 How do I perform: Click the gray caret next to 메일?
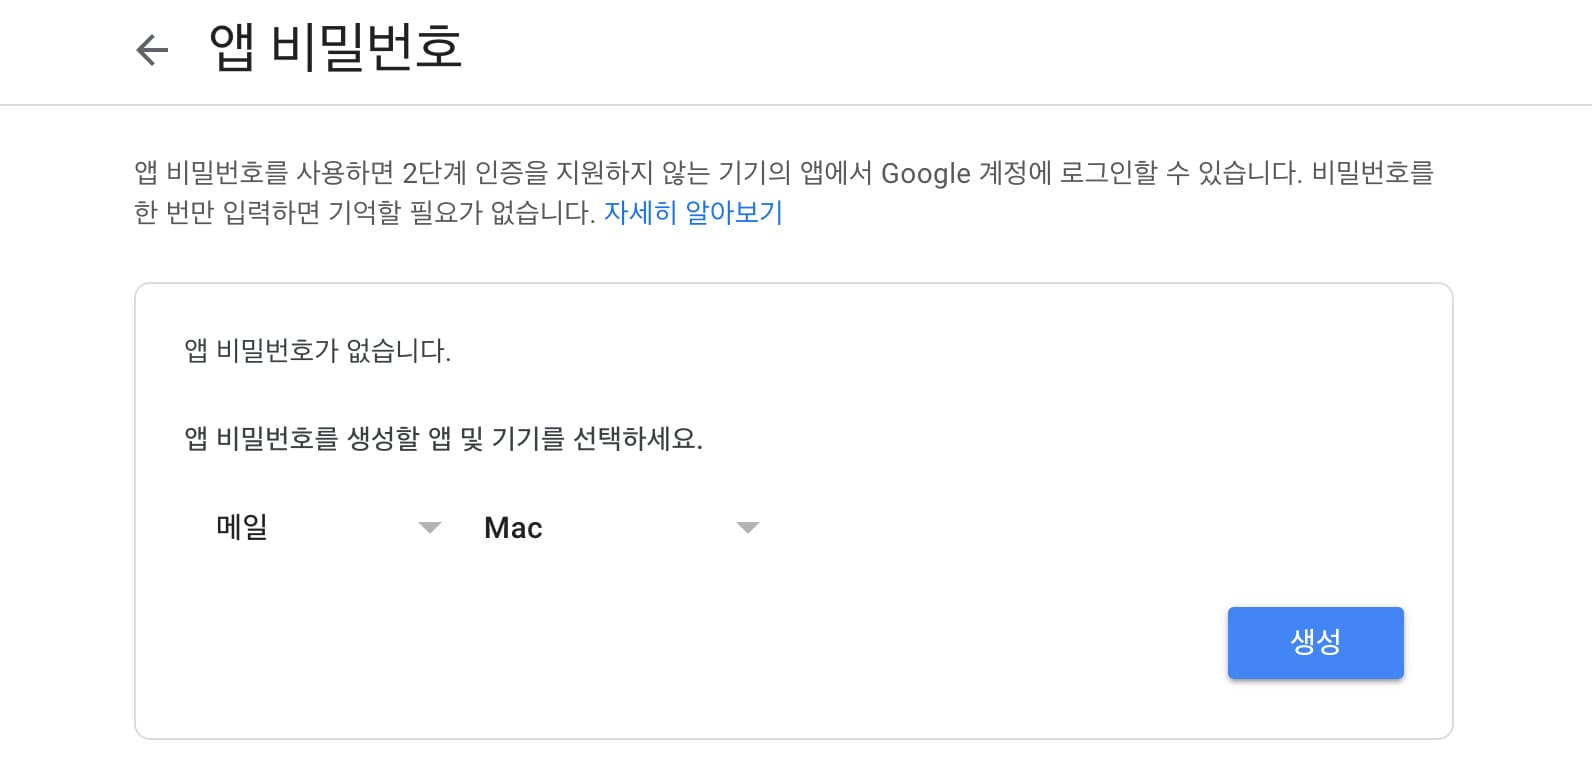click(430, 527)
